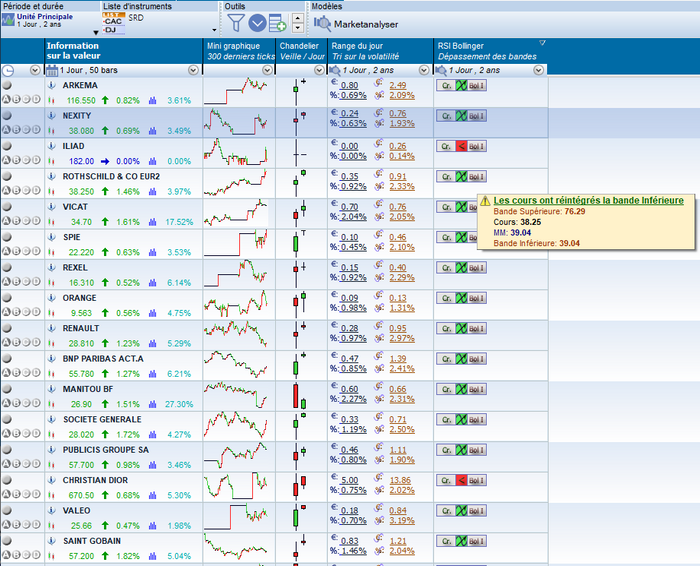Open the SOCIETE GENERALE mini chart thumbnail
This screenshot has width=700, height=566.
click(x=236, y=425)
